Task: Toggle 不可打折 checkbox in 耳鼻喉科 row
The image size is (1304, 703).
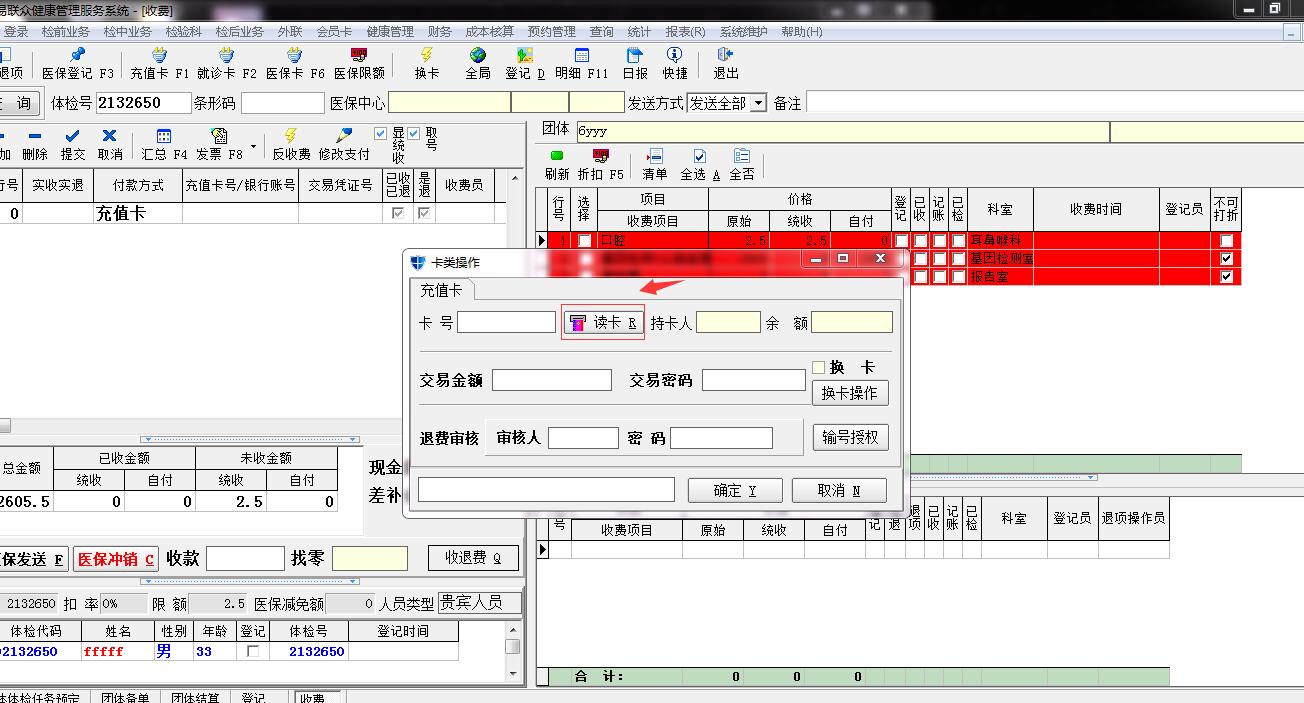Action: click(1226, 241)
